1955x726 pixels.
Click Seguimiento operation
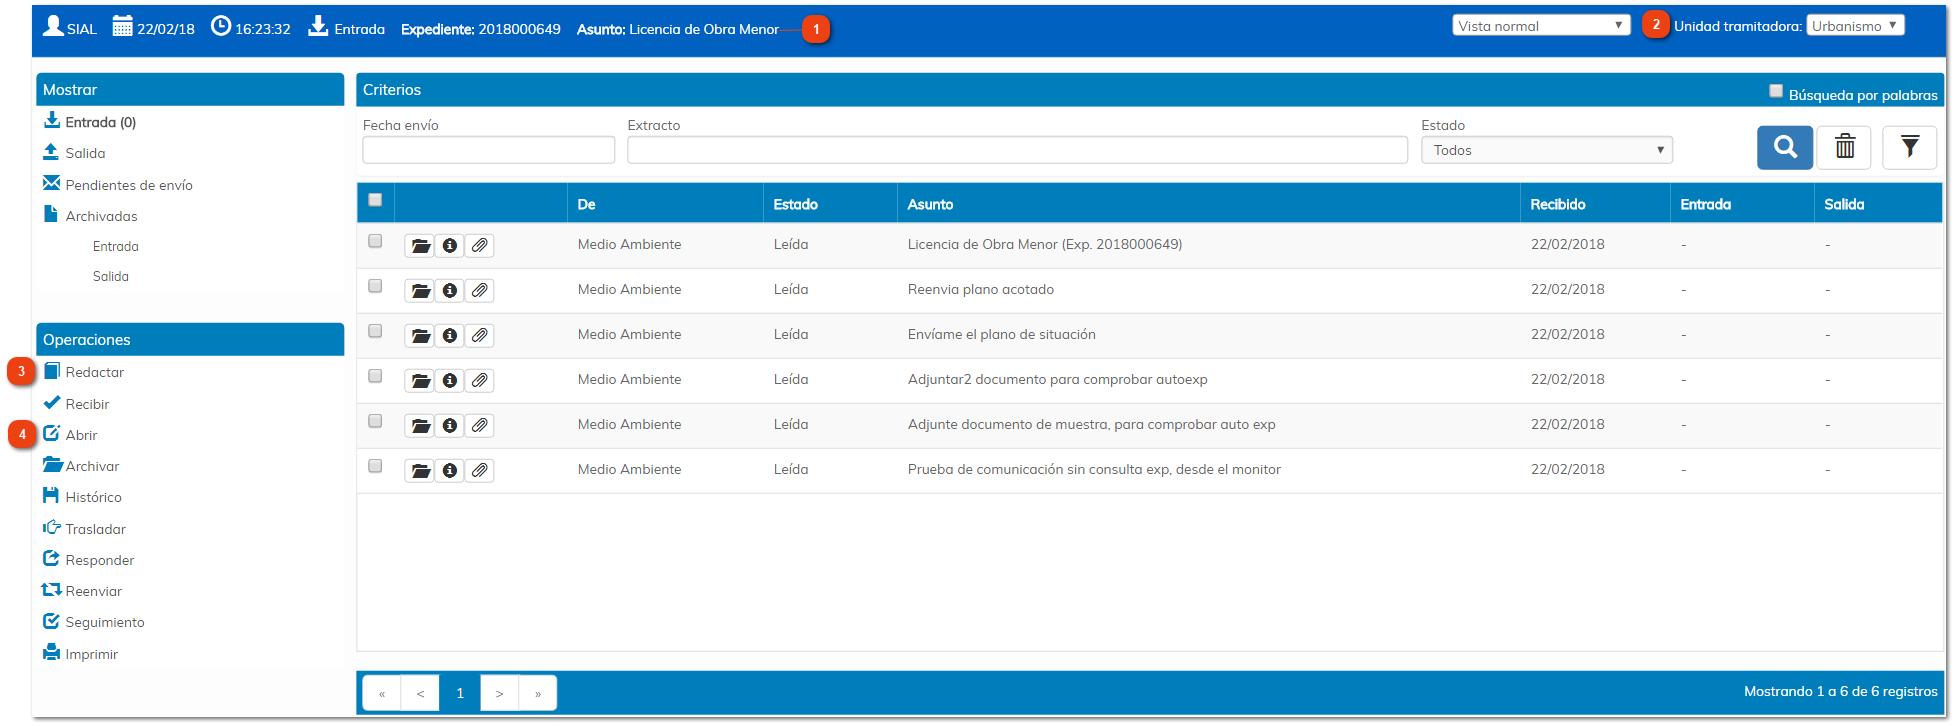[x=94, y=622]
